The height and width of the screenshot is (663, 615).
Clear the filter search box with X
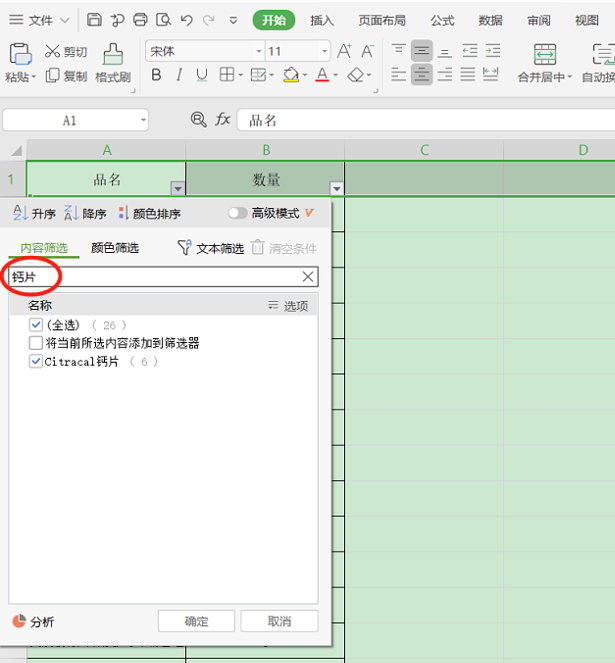[308, 277]
